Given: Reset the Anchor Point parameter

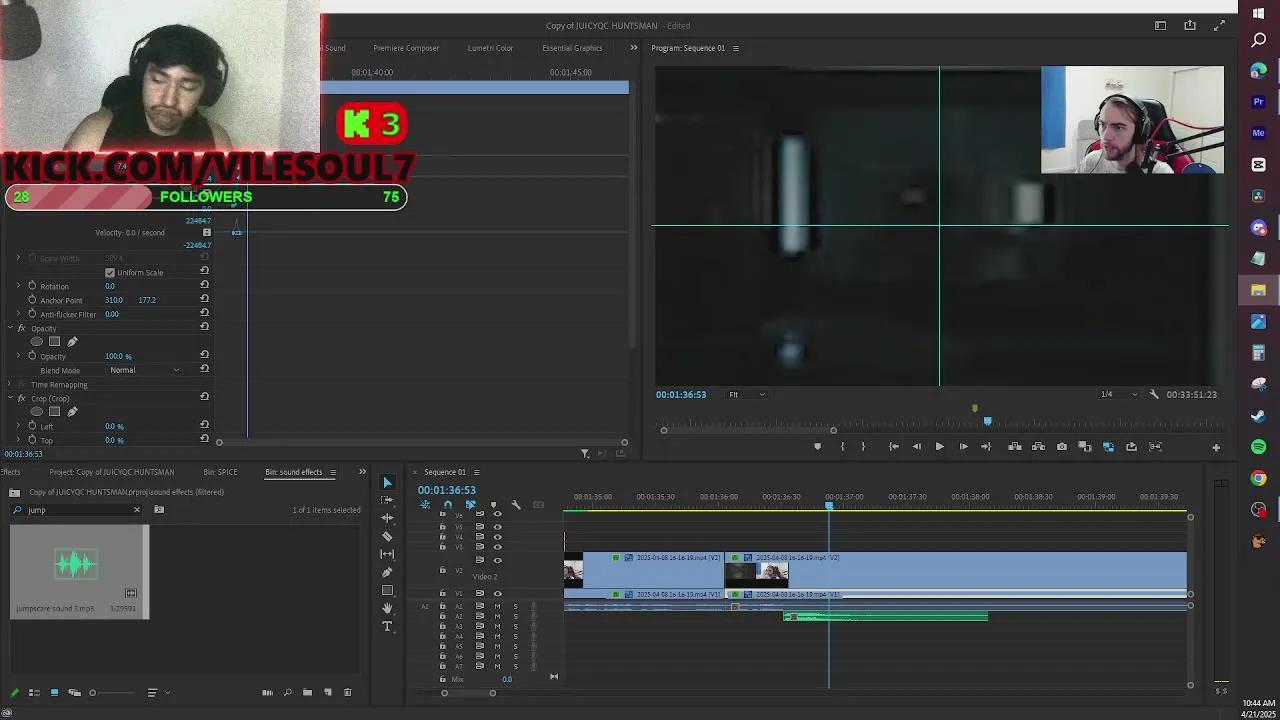Looking at the screenshot, I should point(204,299).
